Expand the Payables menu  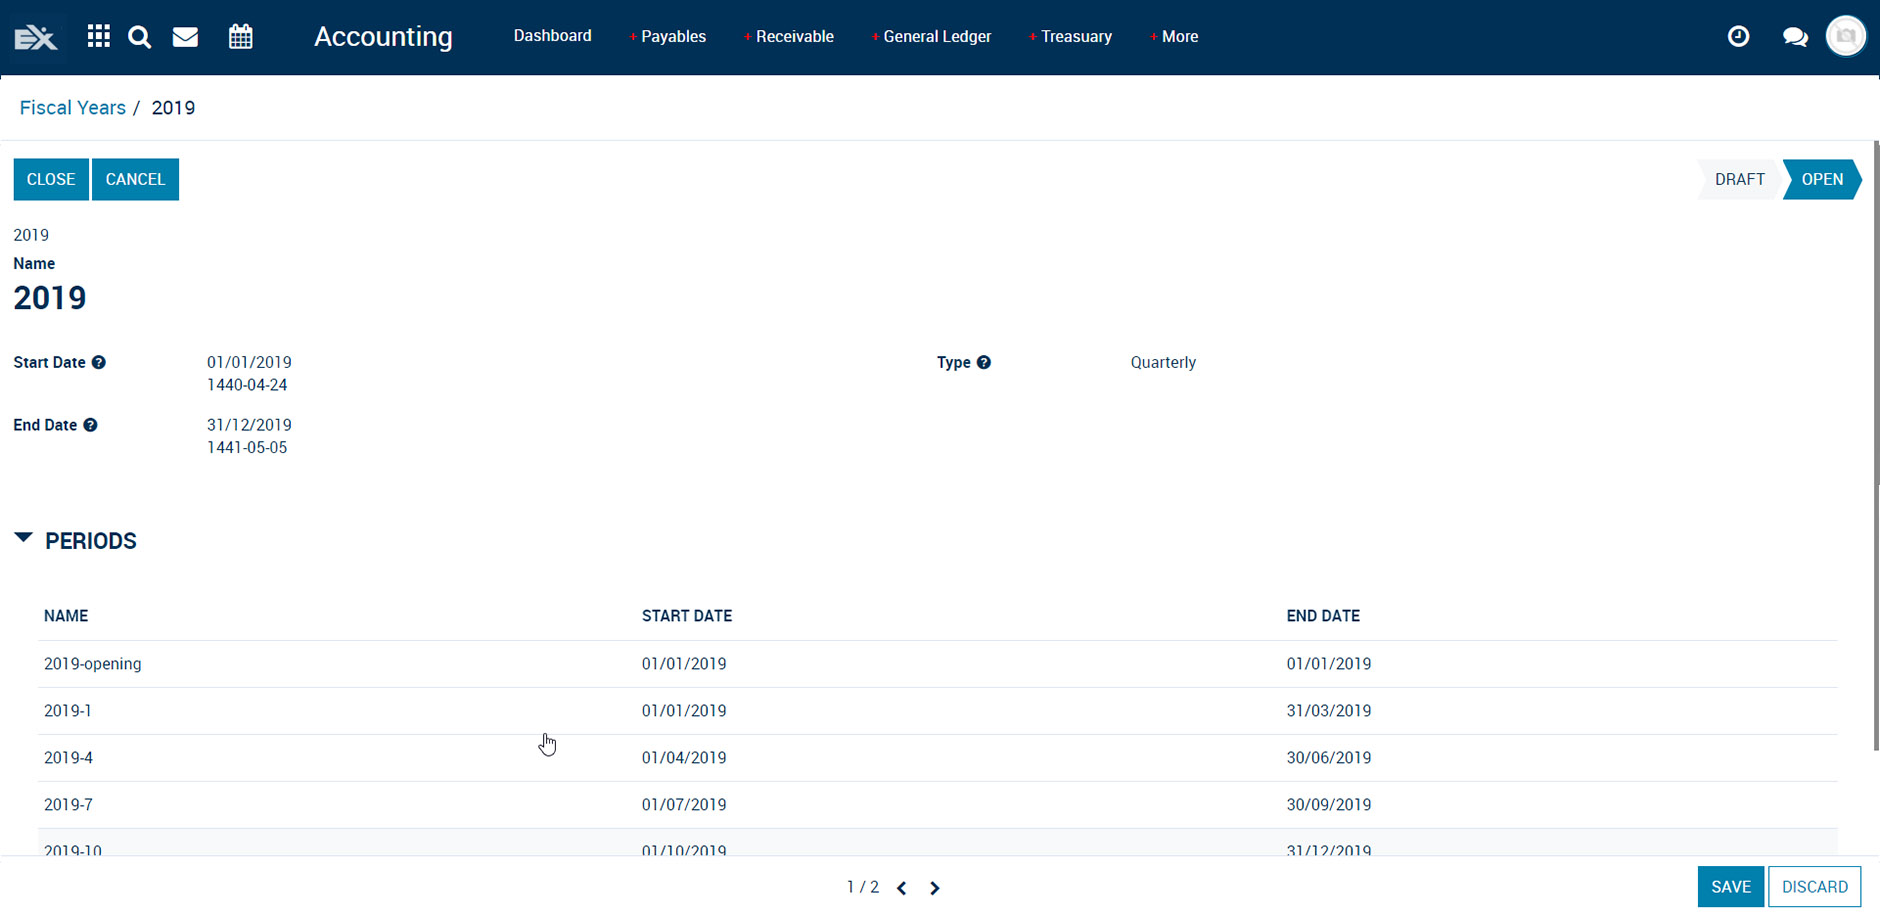tap(668, 37)
